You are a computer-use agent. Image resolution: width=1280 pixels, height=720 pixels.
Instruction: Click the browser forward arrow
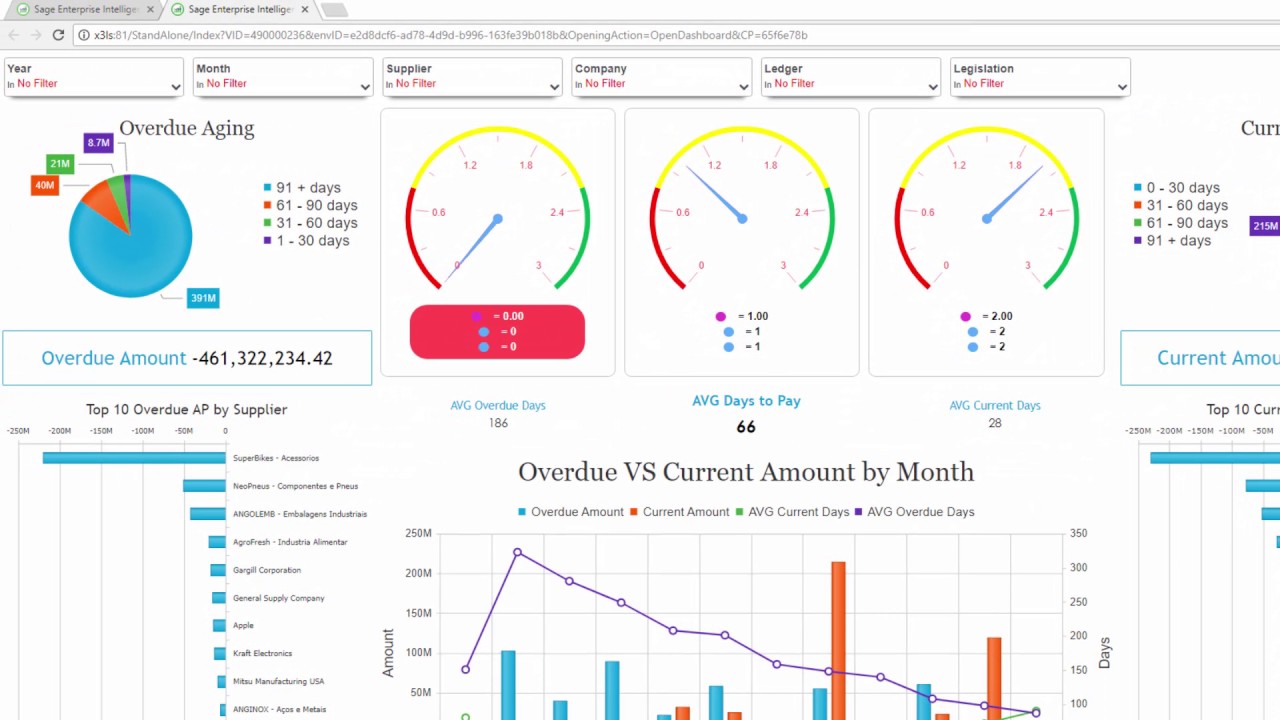(x=36, y=35)
